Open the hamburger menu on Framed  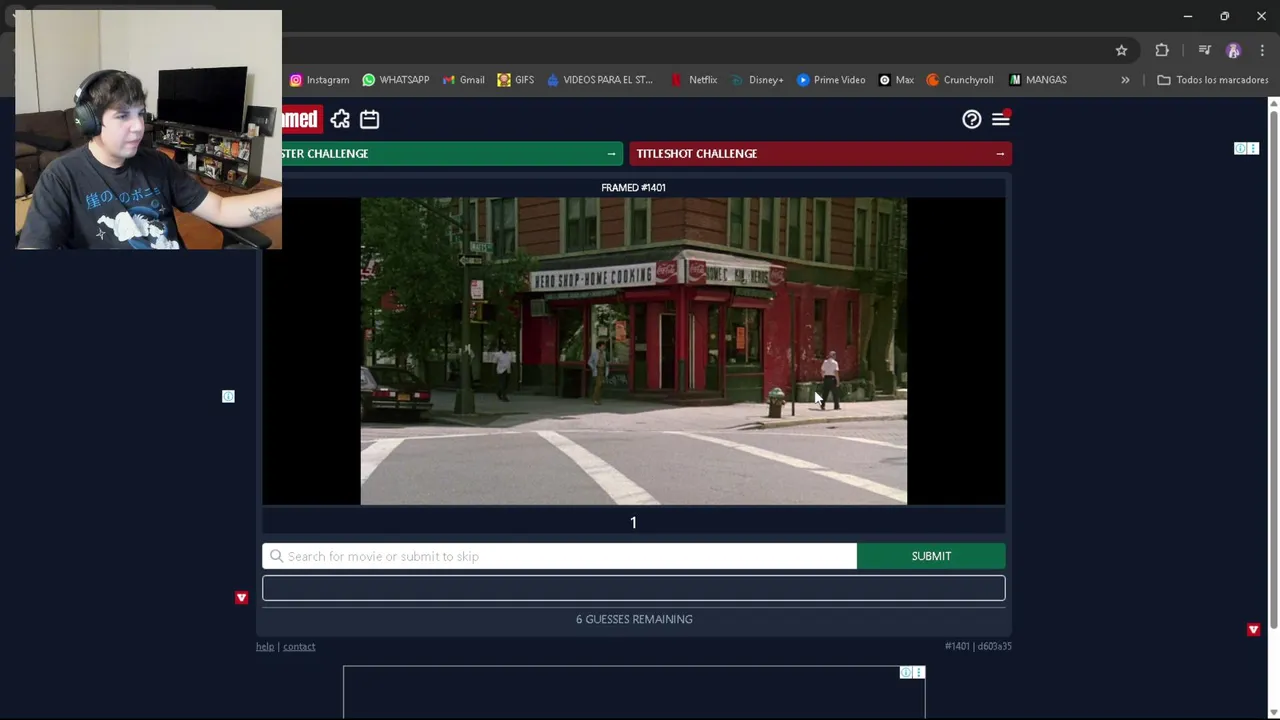click(x=1001, y=119)
